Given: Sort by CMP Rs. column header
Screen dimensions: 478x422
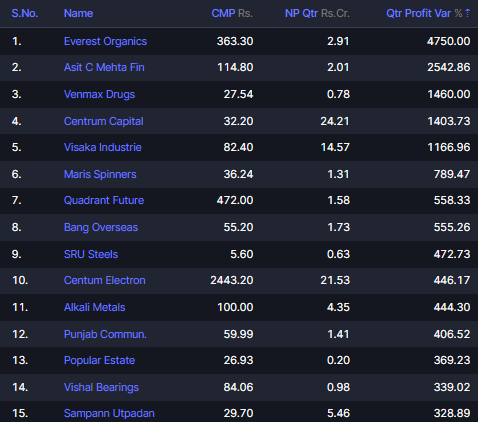Looking at the screenshot, I should [232, 13].
